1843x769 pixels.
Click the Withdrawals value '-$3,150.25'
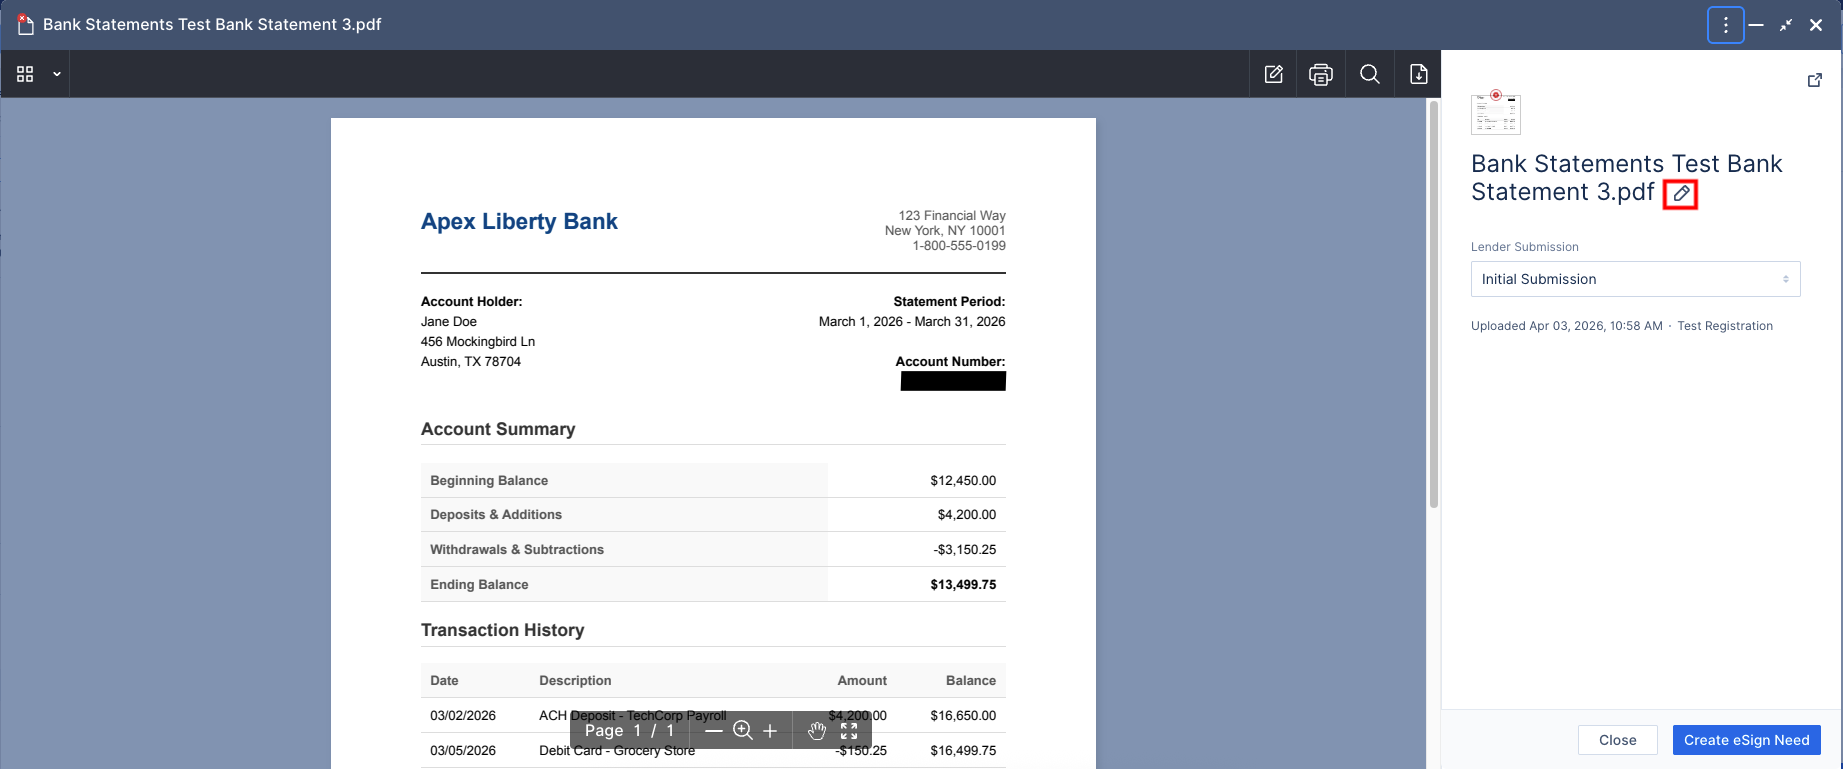click(x=965, y=550)
